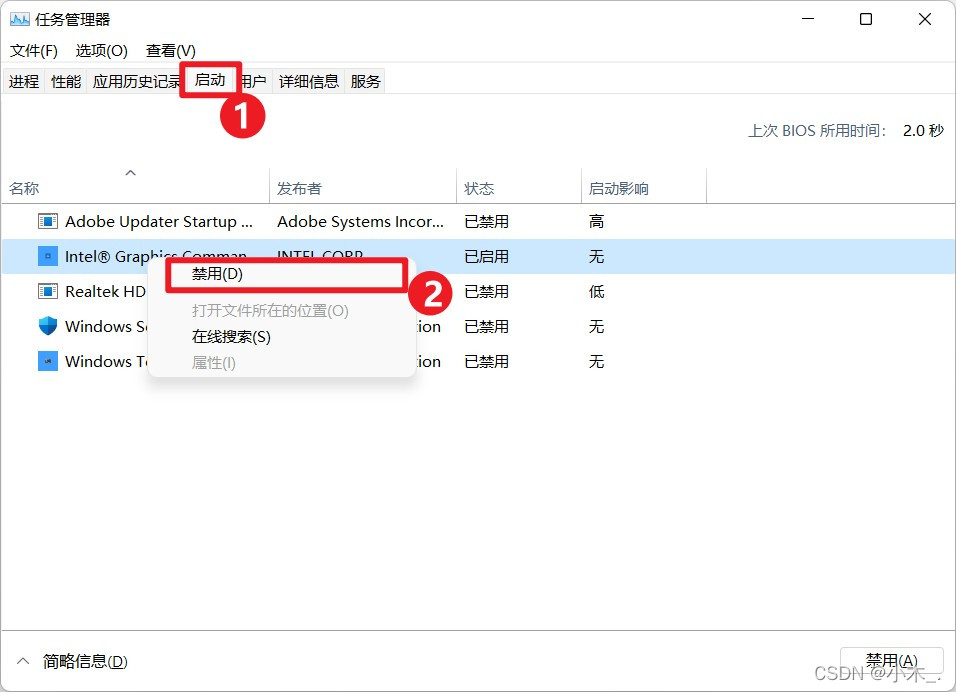The height and width of the screenshot is (692, 956).
Task: Open the 文件(F) menu
Action: (x=34, y=51)
